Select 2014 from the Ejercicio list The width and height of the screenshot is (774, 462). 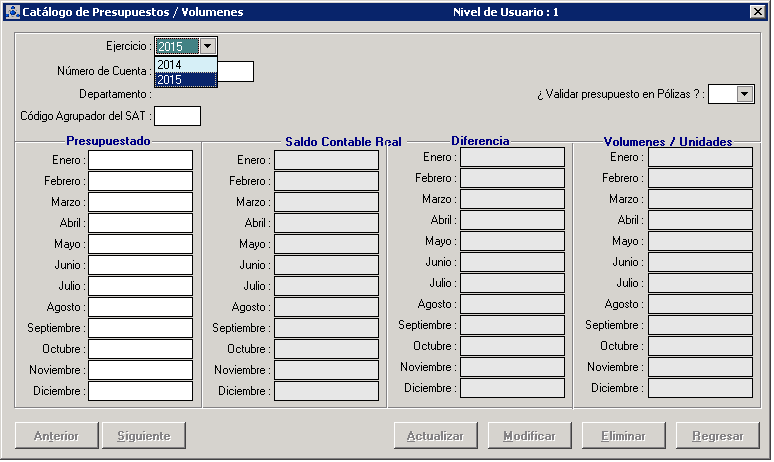tap(185, 65)
